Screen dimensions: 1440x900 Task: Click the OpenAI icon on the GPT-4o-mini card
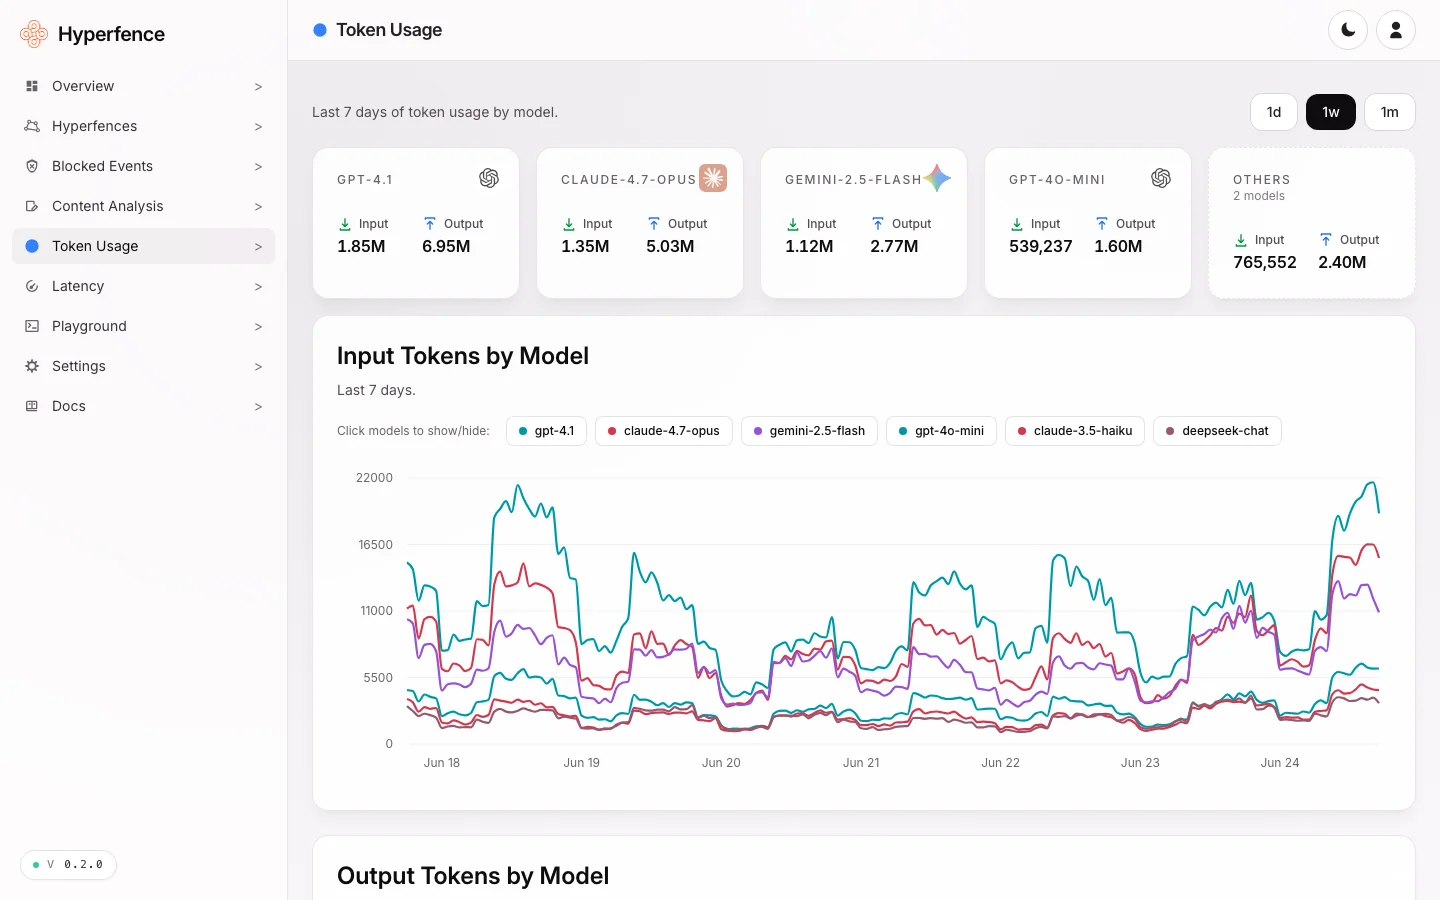pyautogui.click(x=1161, y=178)
